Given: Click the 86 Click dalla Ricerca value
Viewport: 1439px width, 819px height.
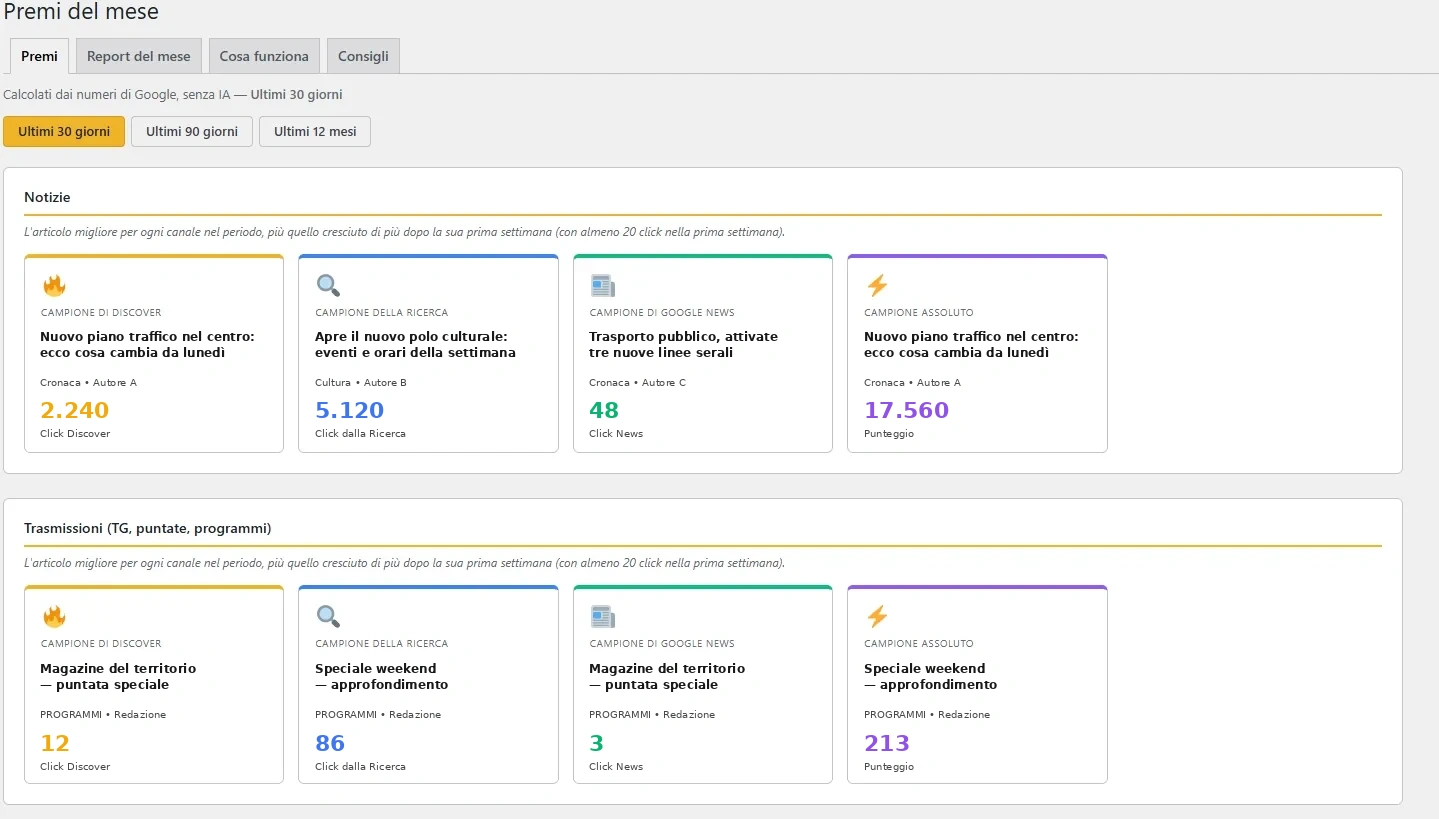Looking at the screenshot, I should (330, 743).
